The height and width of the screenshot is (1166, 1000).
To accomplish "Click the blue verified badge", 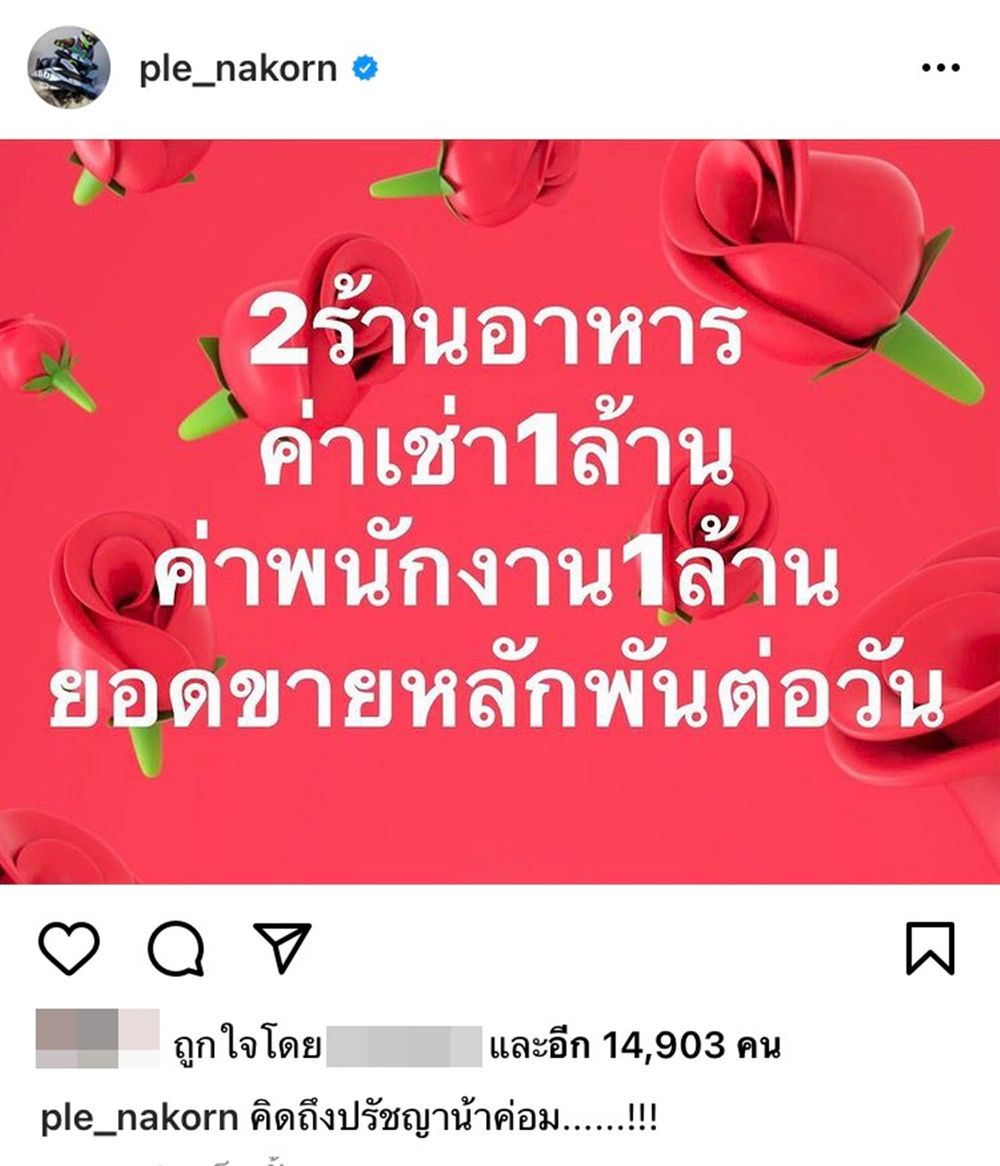I will click(364, 68).
